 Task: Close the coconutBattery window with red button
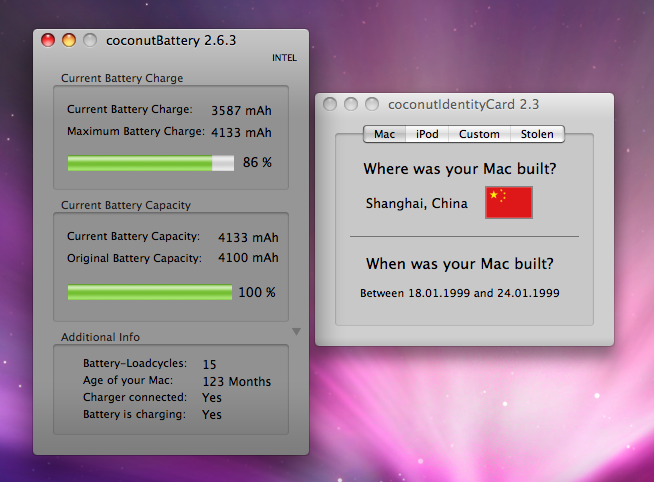pos(48,40)
